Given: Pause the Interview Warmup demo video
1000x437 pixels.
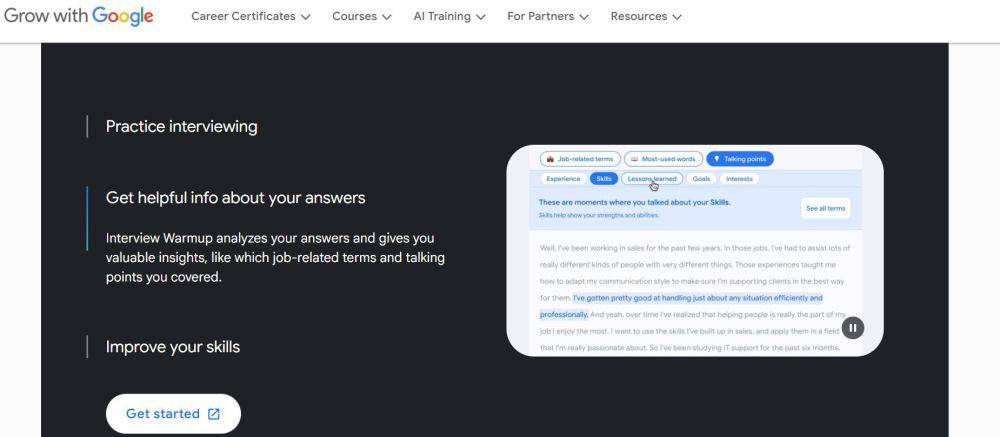Looking at the screenshot, I should click(853, 328).
